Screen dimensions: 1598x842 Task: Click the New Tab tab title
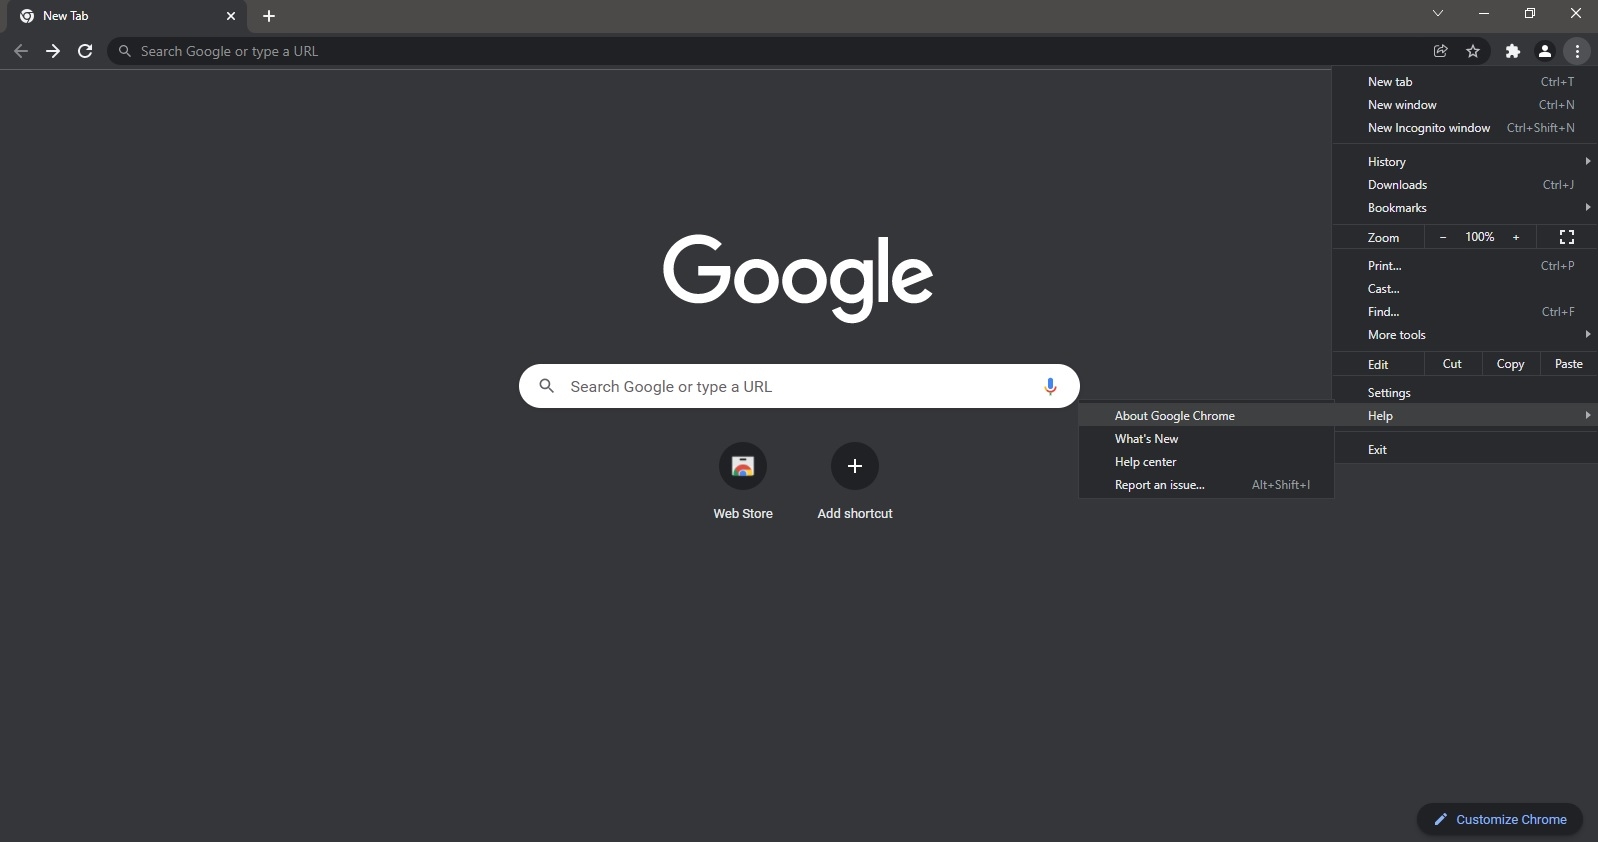(66, 16)
